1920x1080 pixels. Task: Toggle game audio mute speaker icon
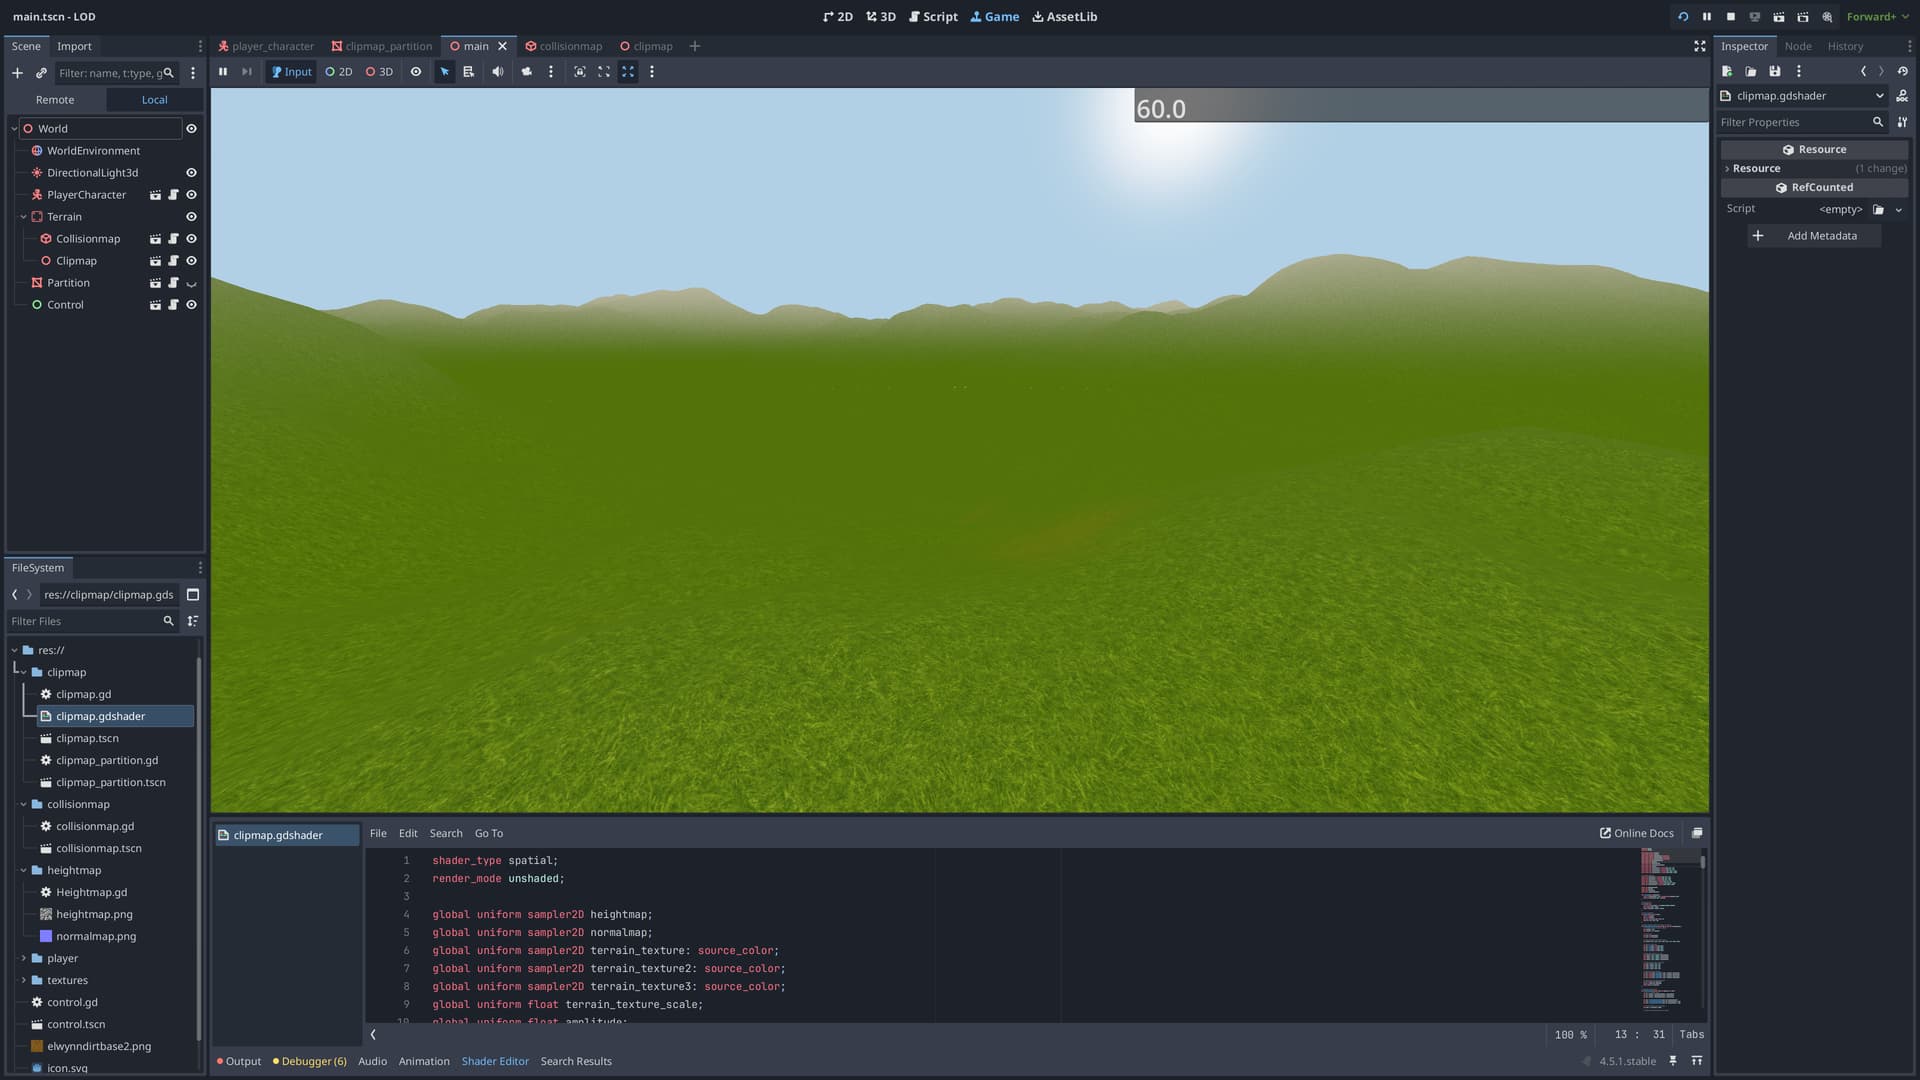(498, 72)
